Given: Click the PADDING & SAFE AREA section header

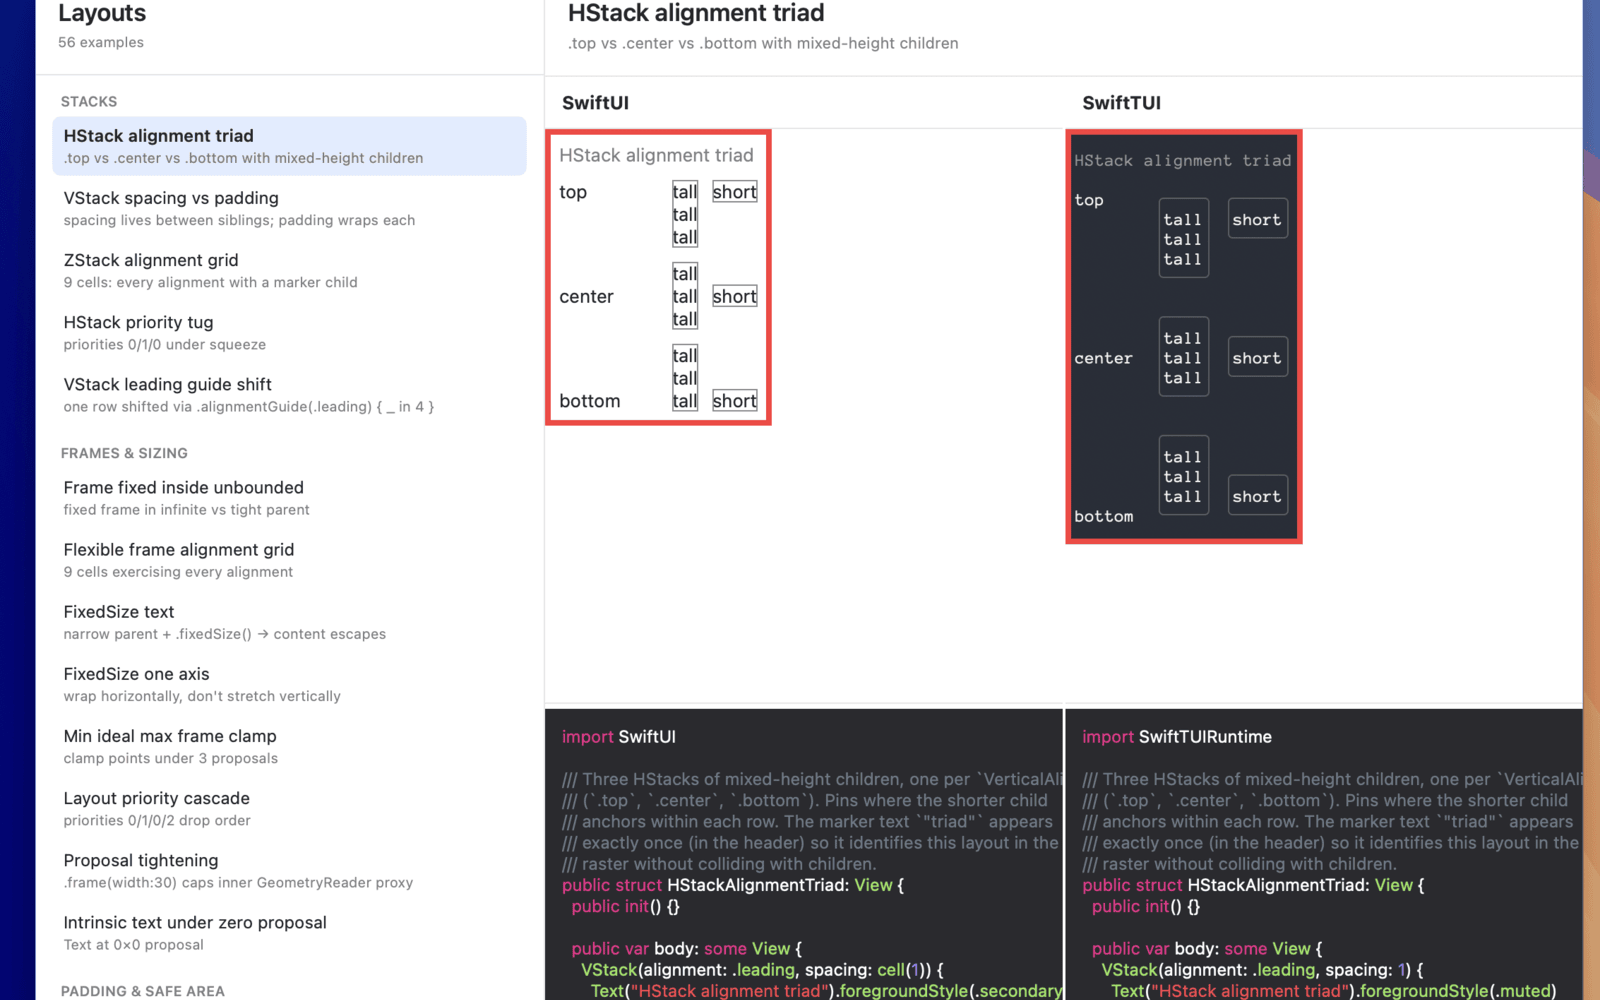Looking at the screenshot, I should tap(143, 991).
